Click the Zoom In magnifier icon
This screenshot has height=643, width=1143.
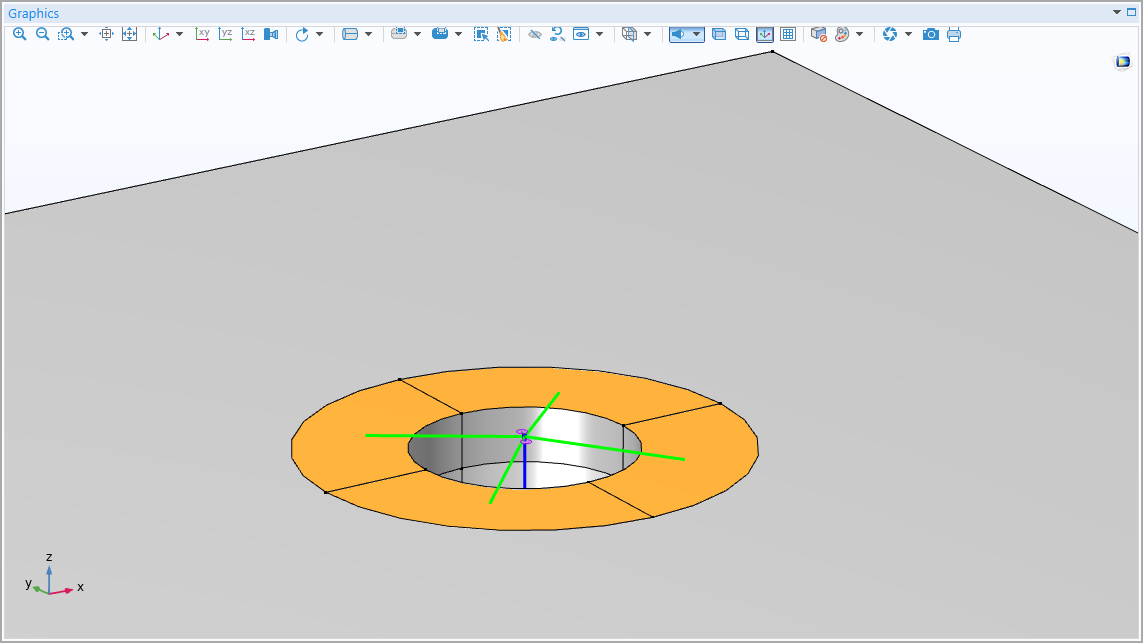(20, 34)
